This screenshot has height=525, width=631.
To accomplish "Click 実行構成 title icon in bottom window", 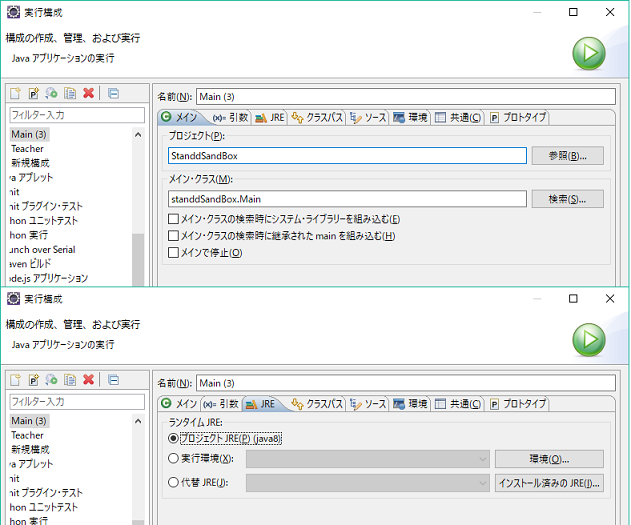I will (13, 299).
